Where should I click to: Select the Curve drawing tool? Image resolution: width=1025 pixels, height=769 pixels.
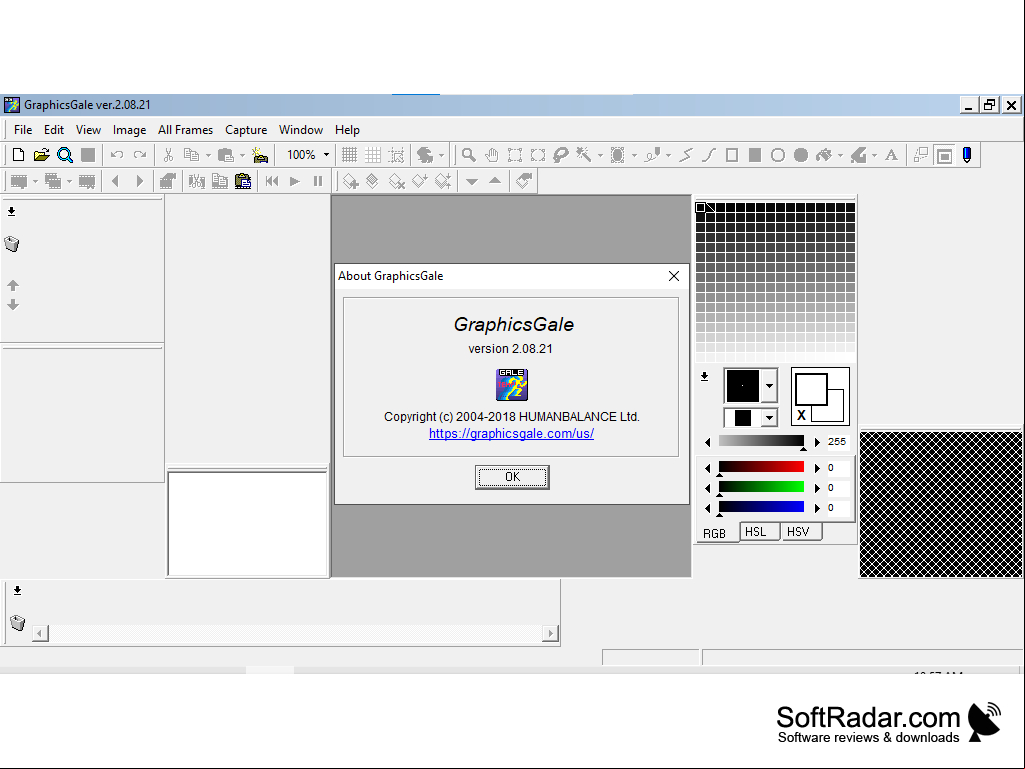coord(709,155)
